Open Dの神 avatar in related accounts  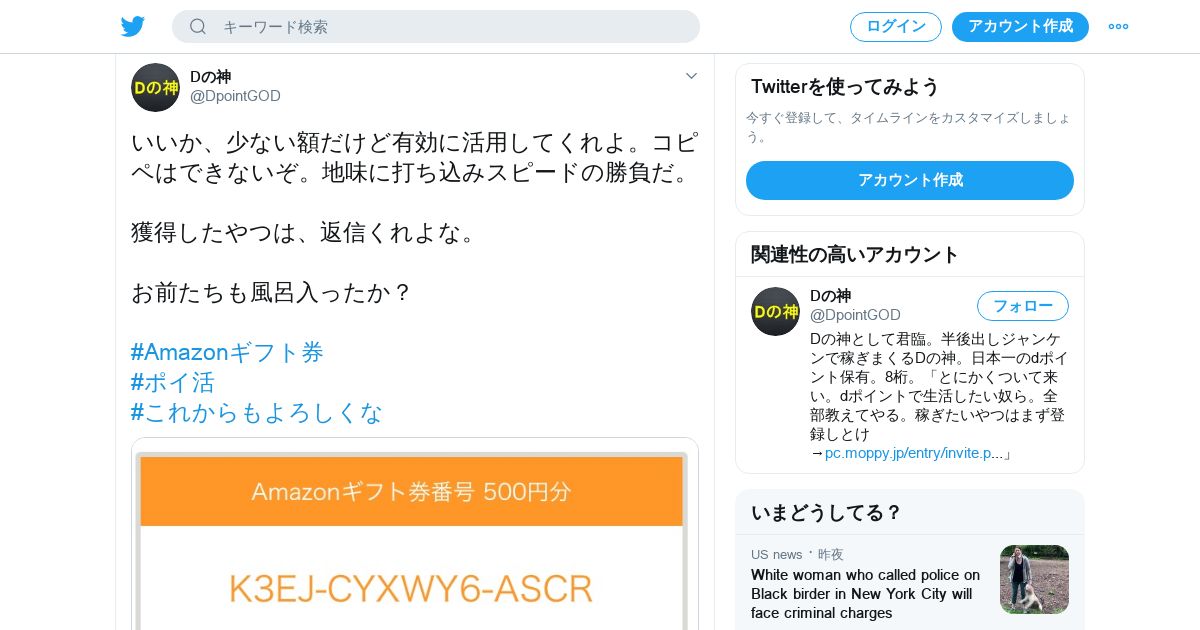(775, 311)
